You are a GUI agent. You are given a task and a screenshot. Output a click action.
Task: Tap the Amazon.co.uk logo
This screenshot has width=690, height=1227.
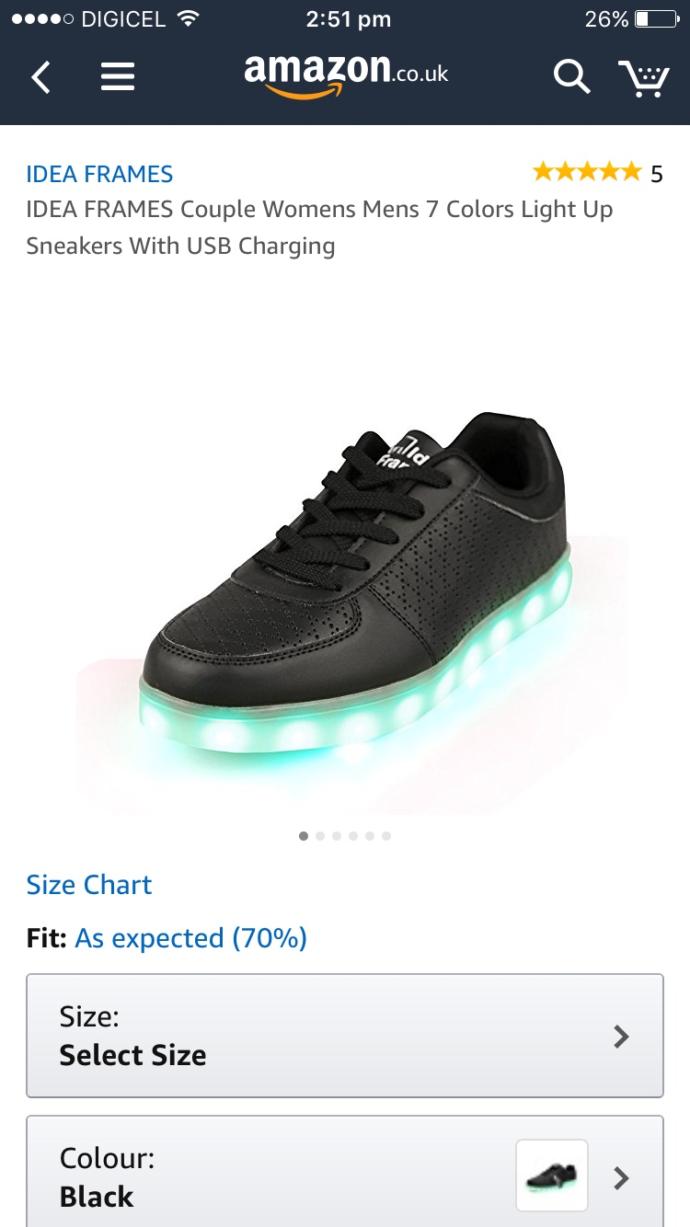click(346, 75)
